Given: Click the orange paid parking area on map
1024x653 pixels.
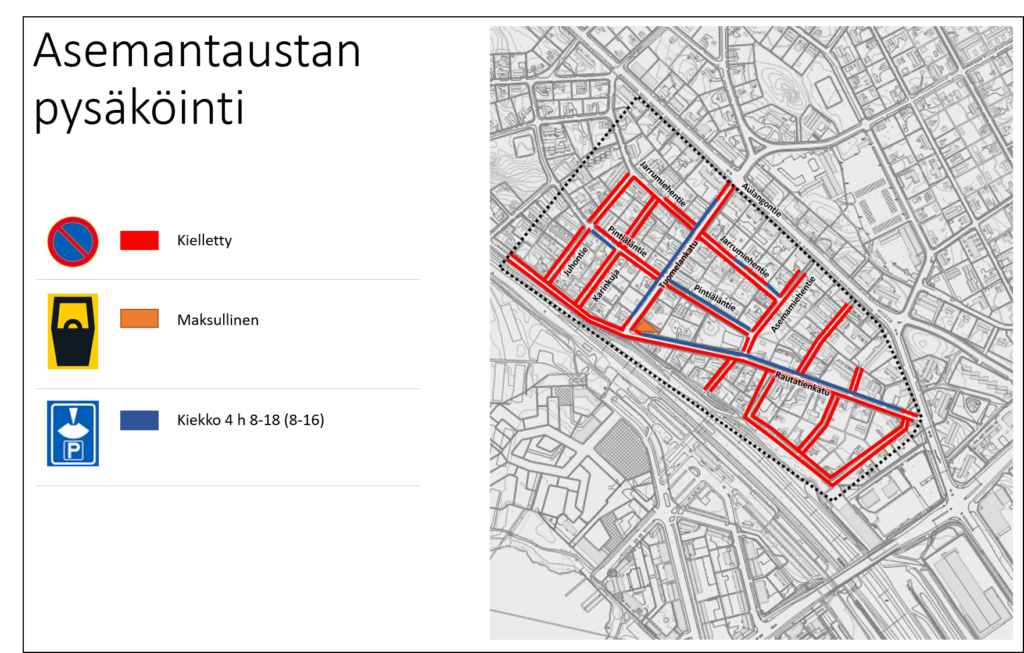Looking at the screenshot, I should point(644,326).
